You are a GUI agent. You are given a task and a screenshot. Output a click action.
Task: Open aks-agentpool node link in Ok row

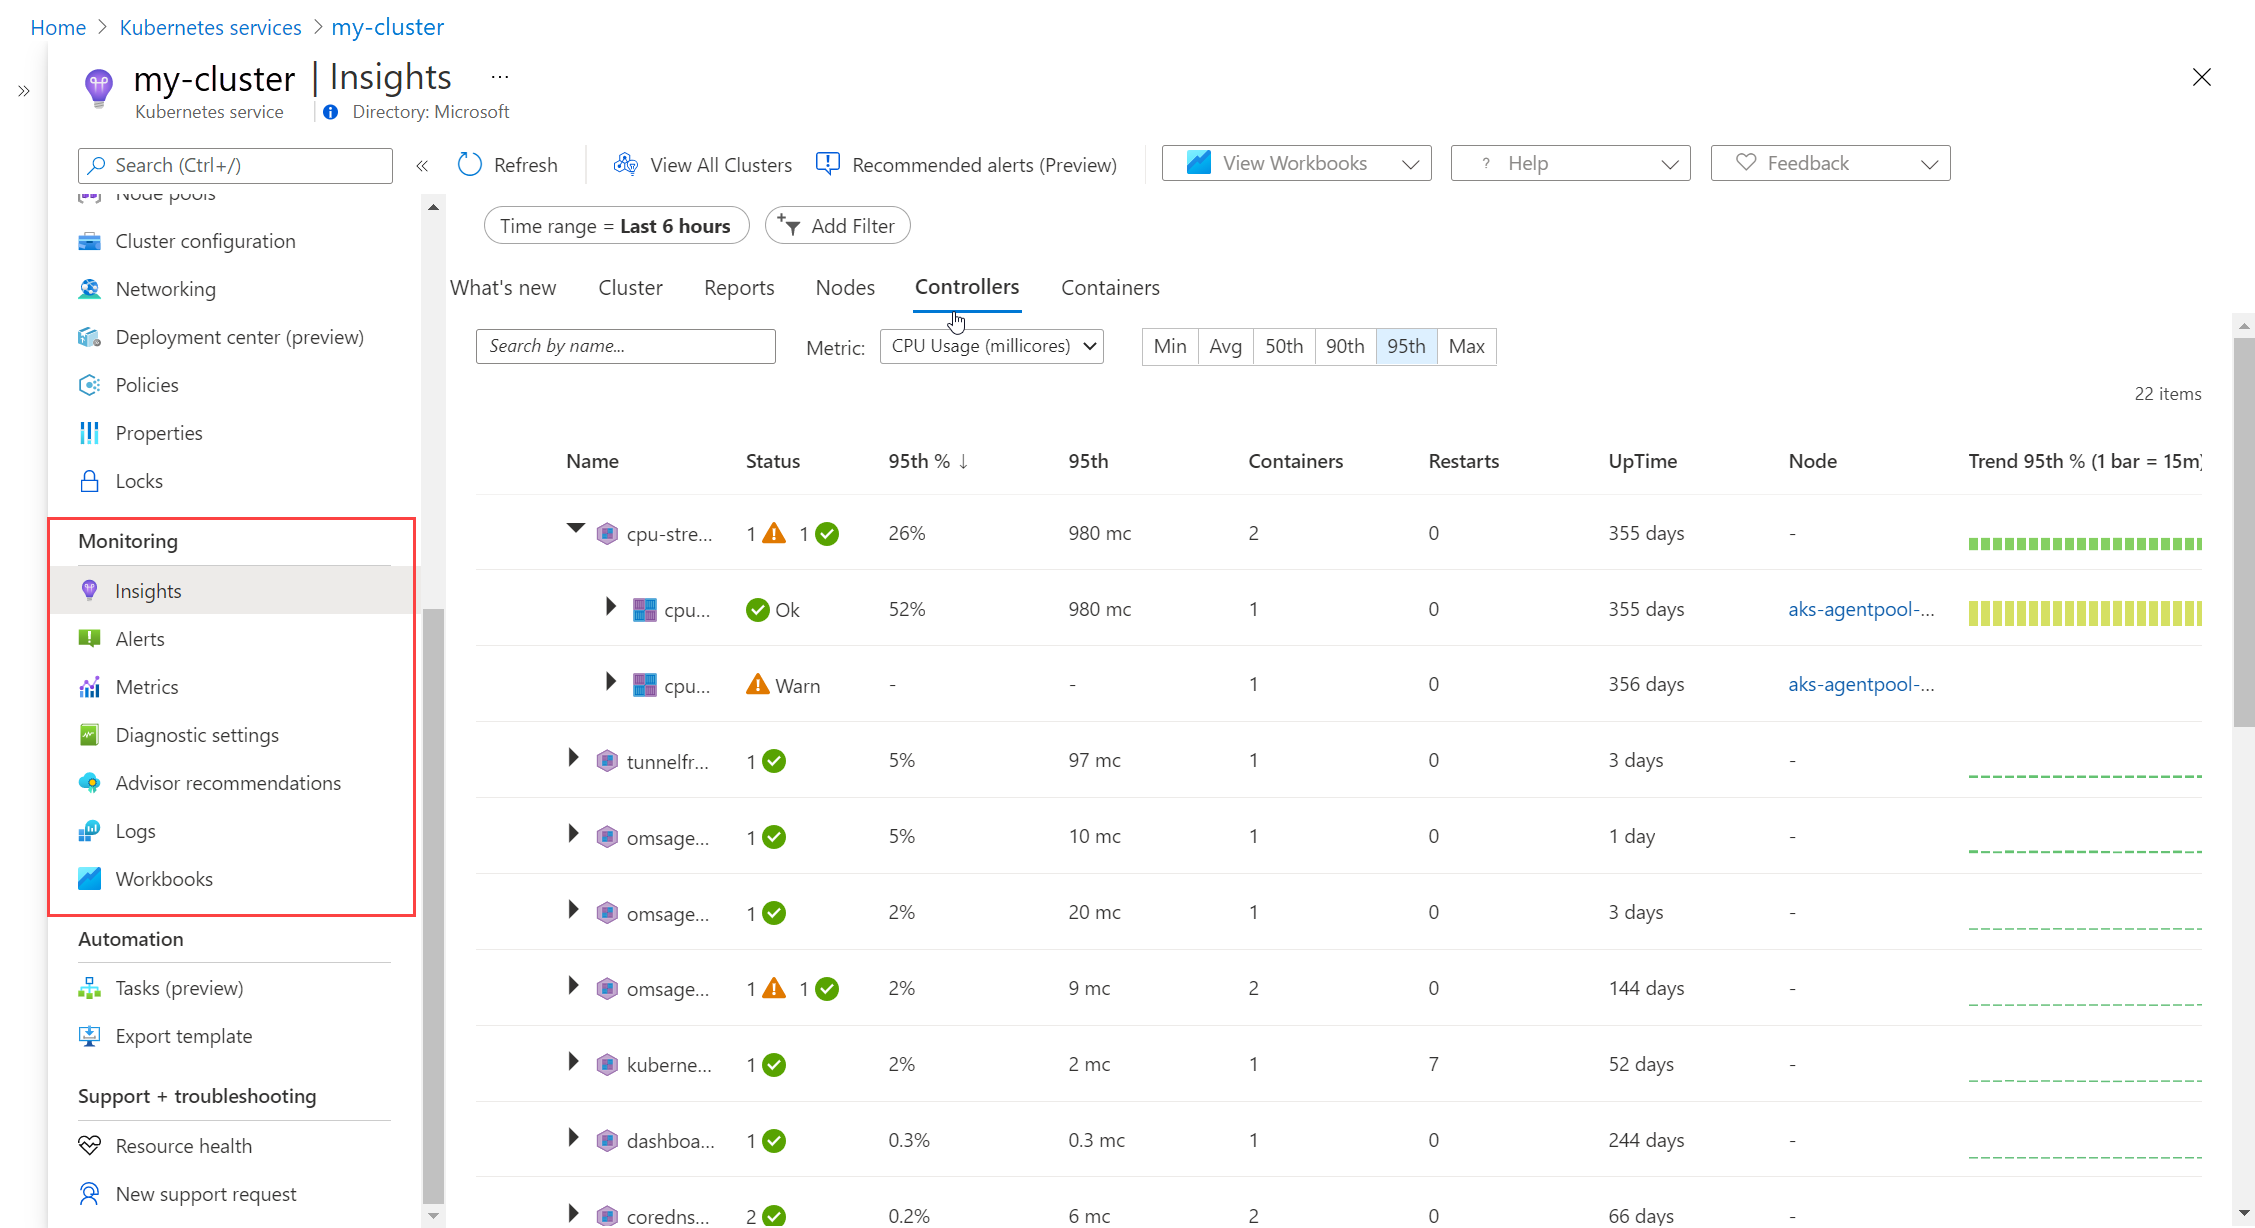(x=1861, y=609)
